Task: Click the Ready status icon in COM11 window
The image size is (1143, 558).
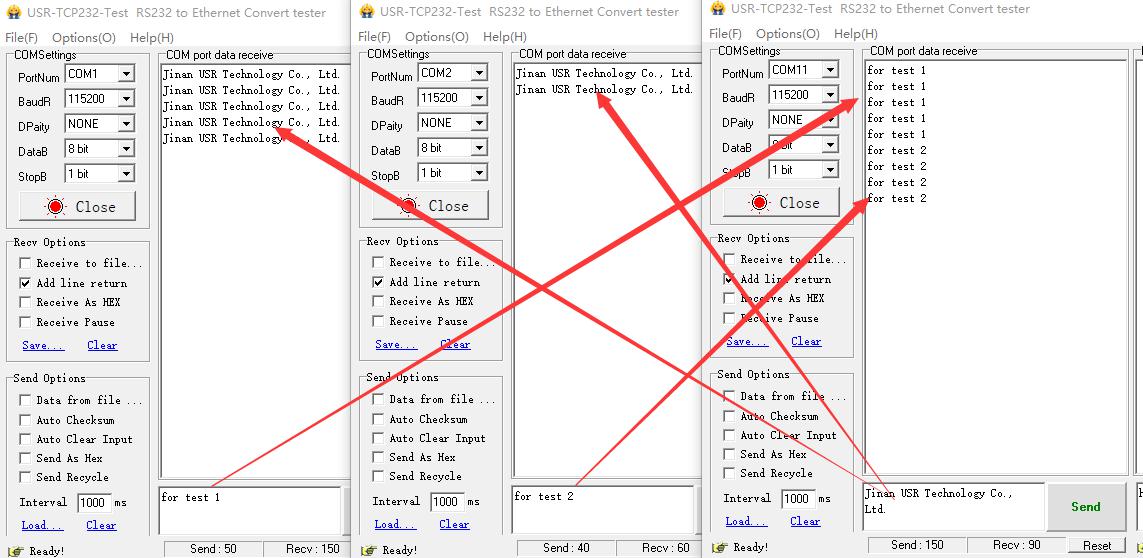Action: tap(719, 547)
